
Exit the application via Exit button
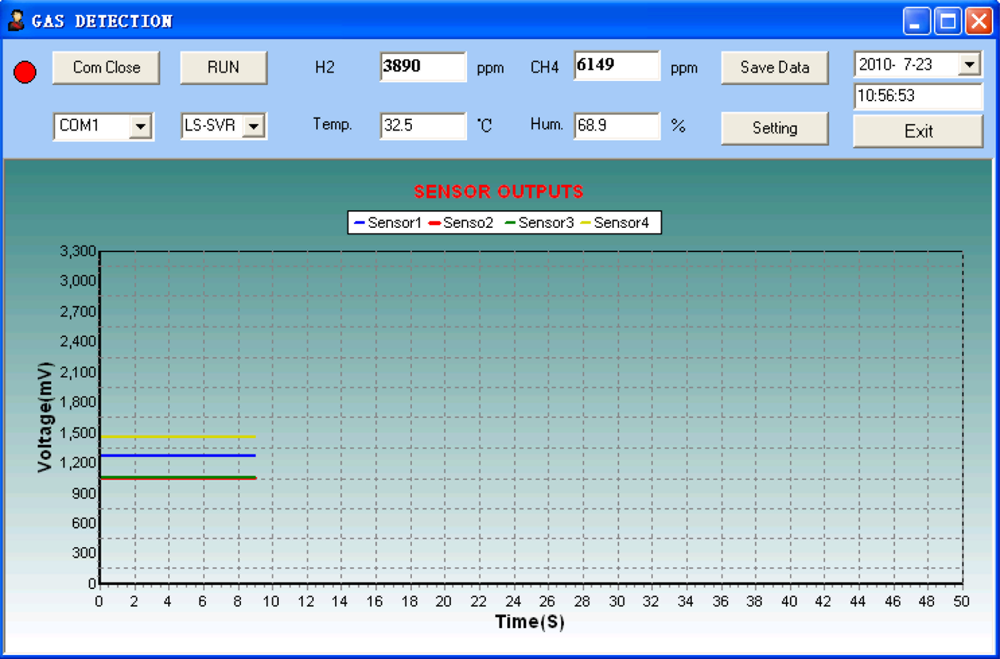(x=917, y=131)
